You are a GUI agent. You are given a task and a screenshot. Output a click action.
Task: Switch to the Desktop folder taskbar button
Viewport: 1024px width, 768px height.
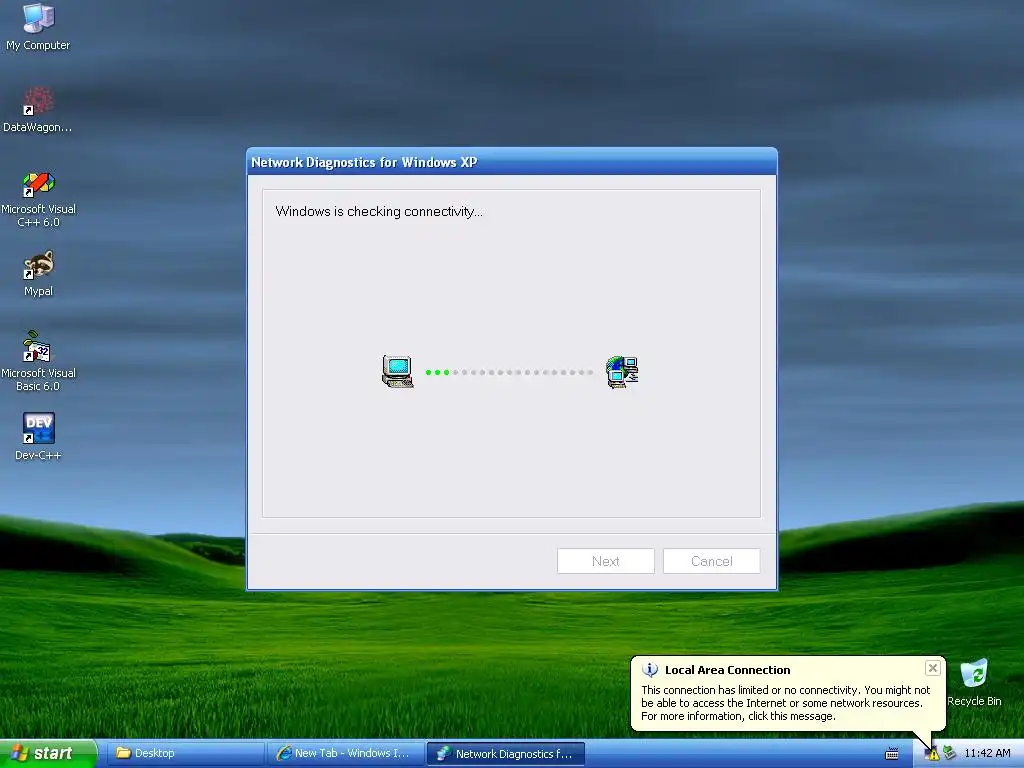coord(184,753)
